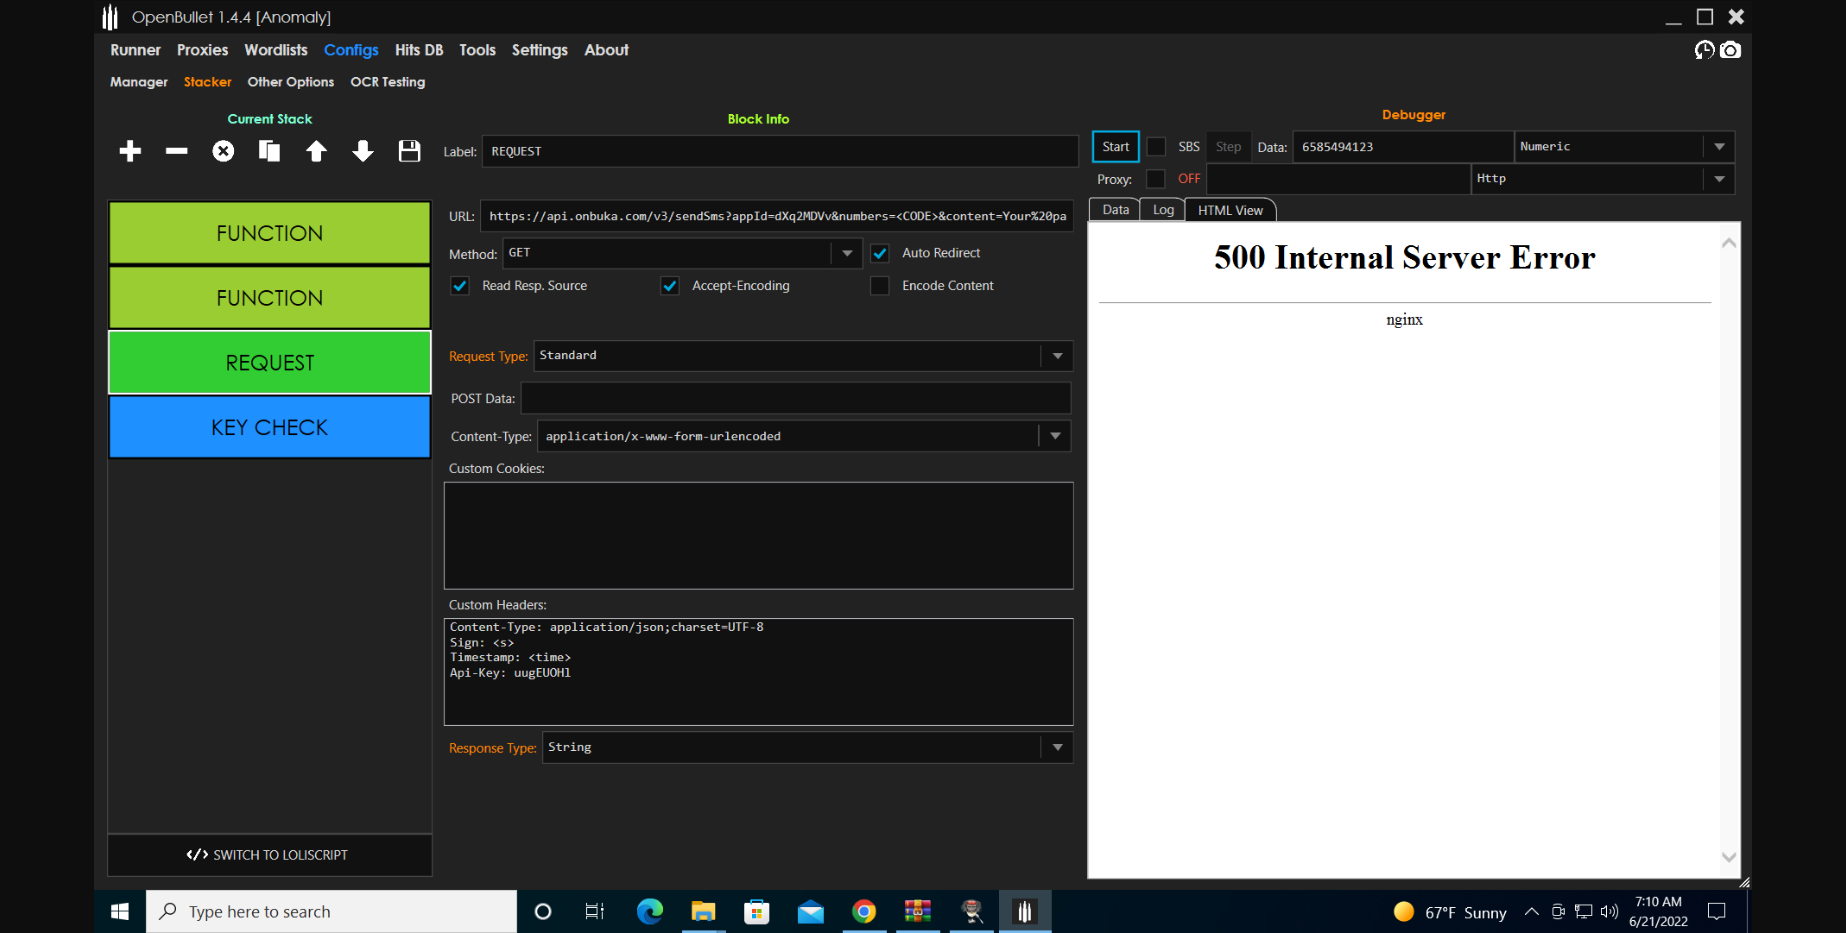Switch to OCR Testing sub-tab
1846x933 pixels.
[x=388, y=82]
